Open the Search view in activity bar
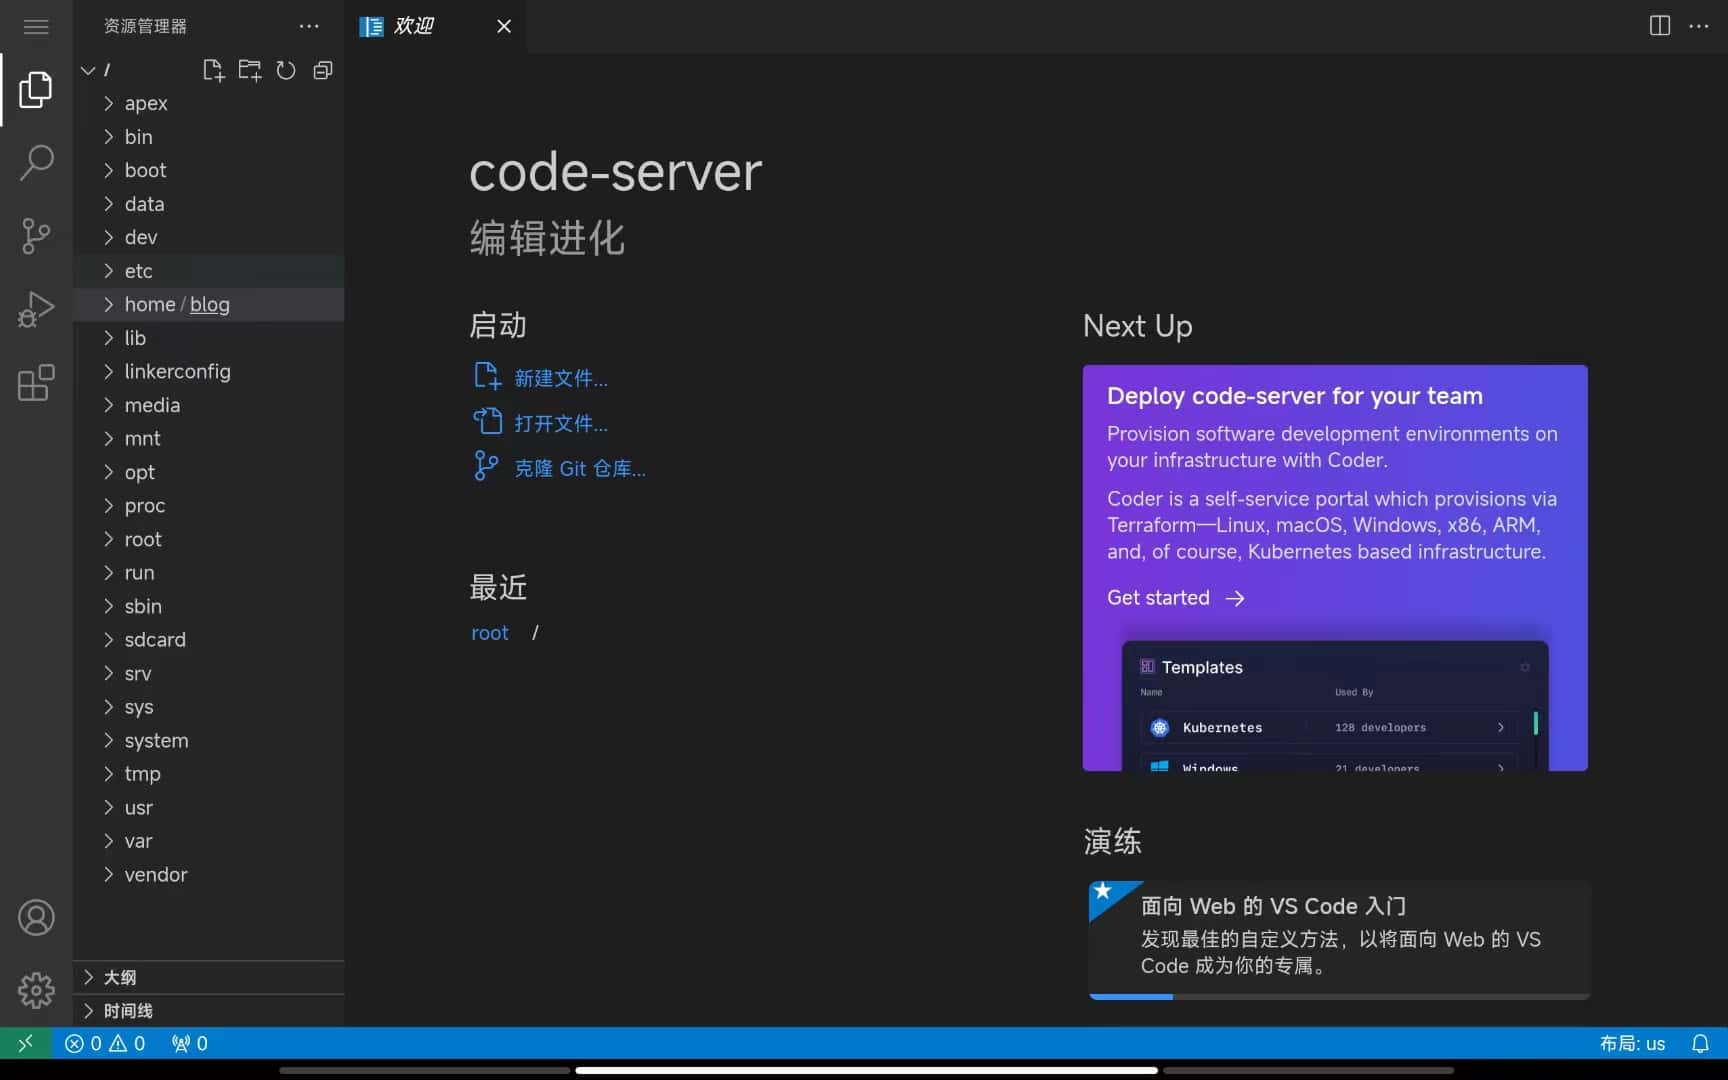The width and height of the screenshot is (1728, 1080). click(36, 162)
